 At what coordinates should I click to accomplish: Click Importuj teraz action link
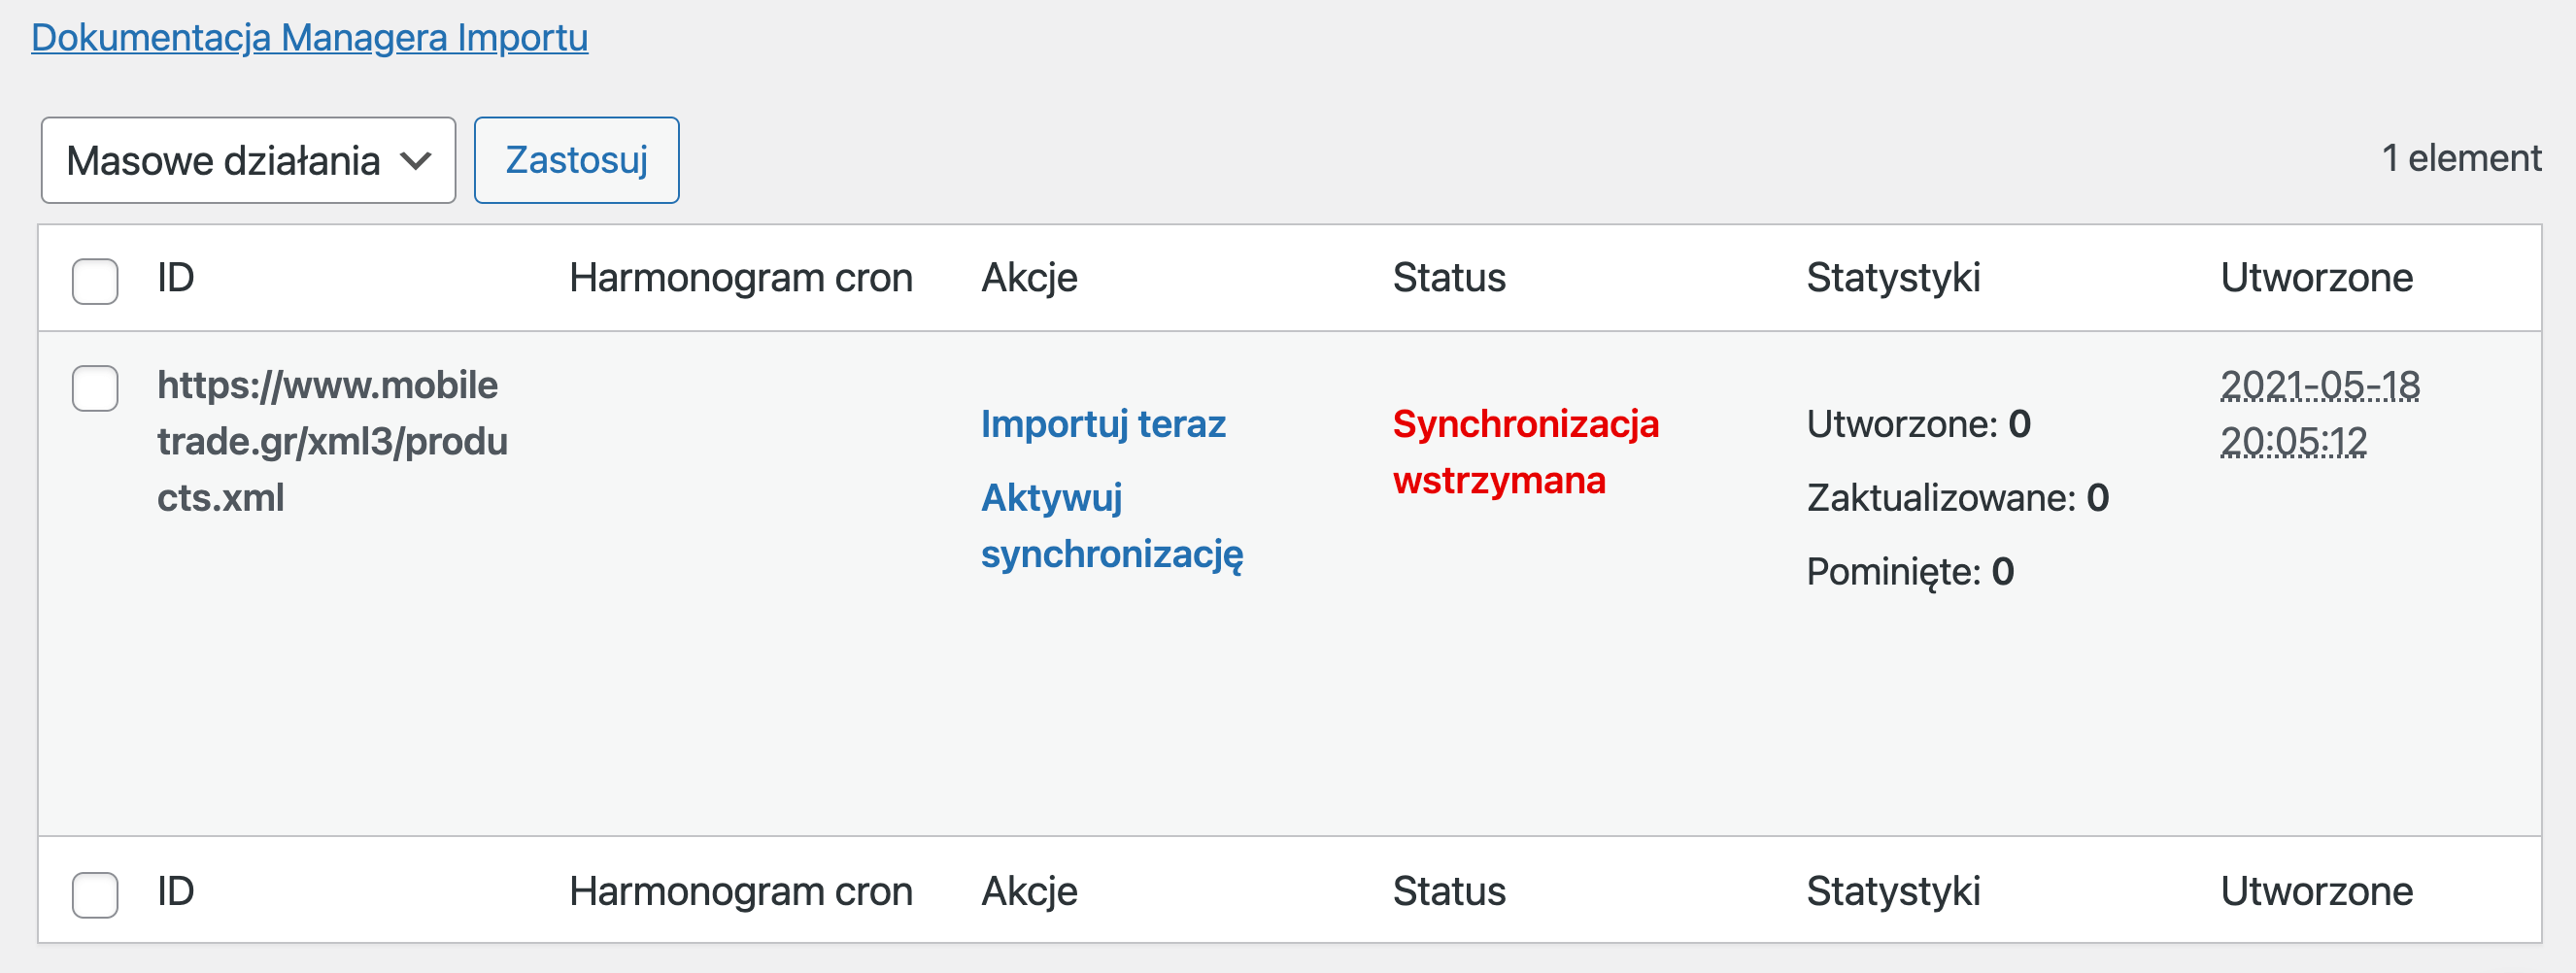(x=1102, y=424)
